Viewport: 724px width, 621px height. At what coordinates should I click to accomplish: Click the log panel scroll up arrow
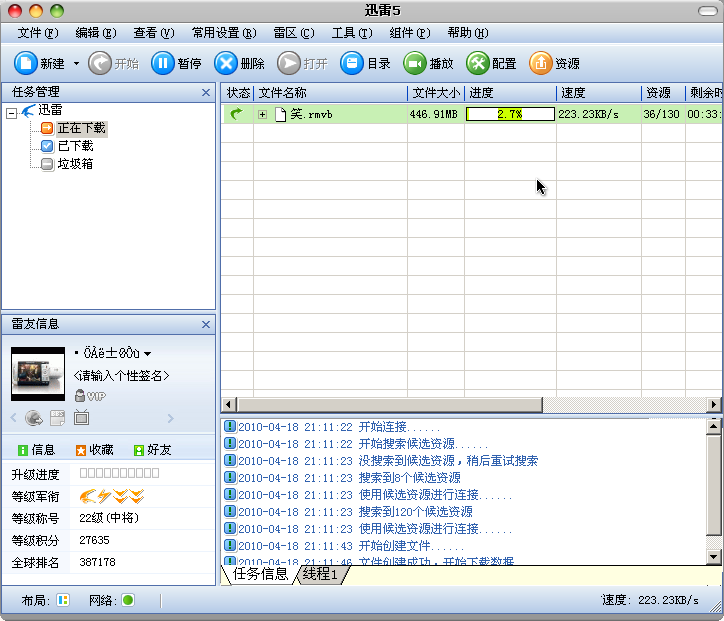[713, 426]
